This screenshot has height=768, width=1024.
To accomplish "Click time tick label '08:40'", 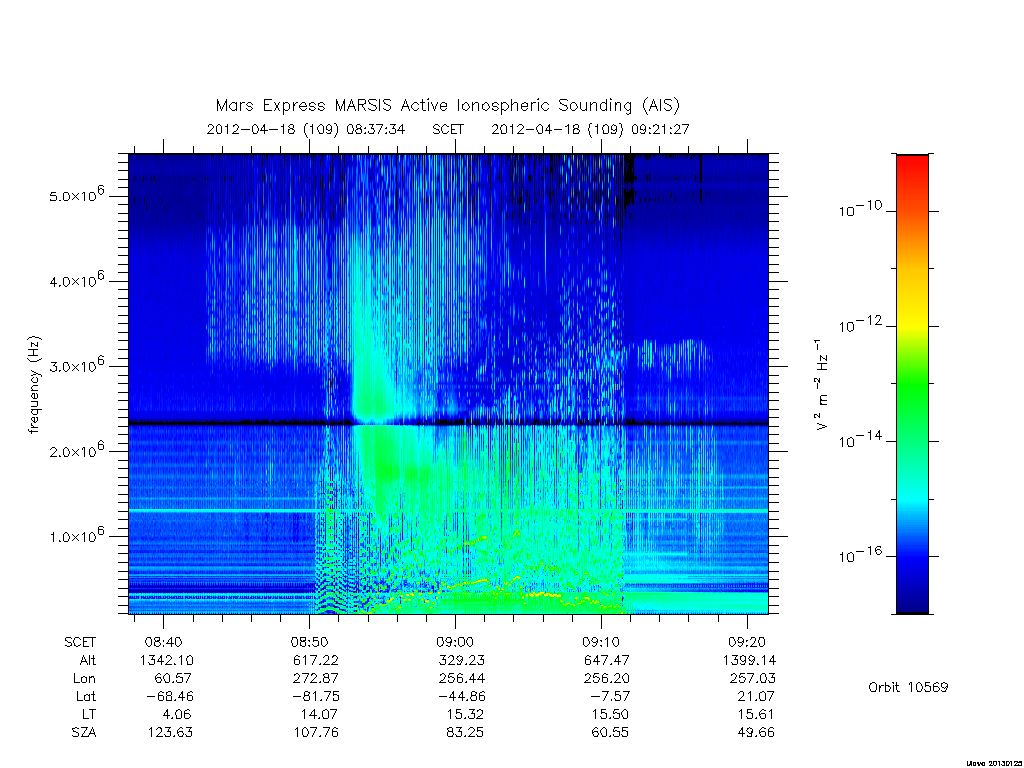I will pos(163,642).
